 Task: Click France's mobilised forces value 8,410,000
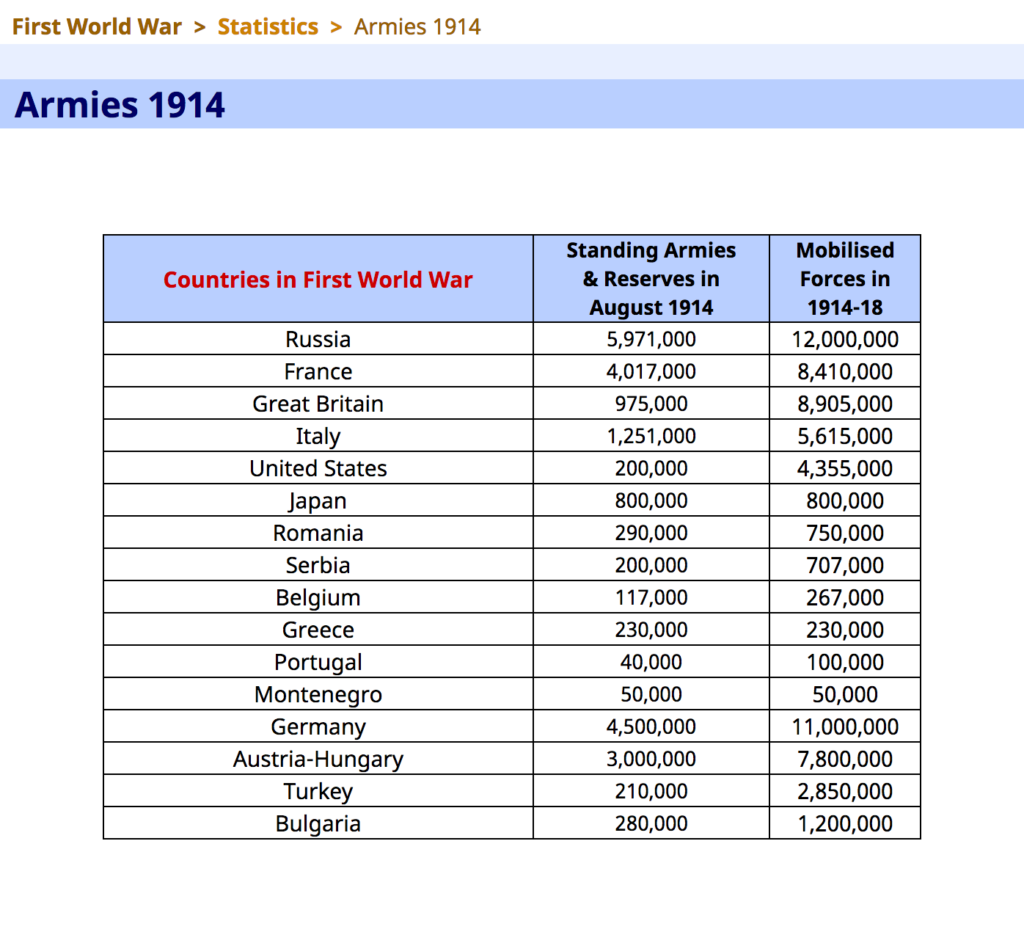click(x=845, y=372)
